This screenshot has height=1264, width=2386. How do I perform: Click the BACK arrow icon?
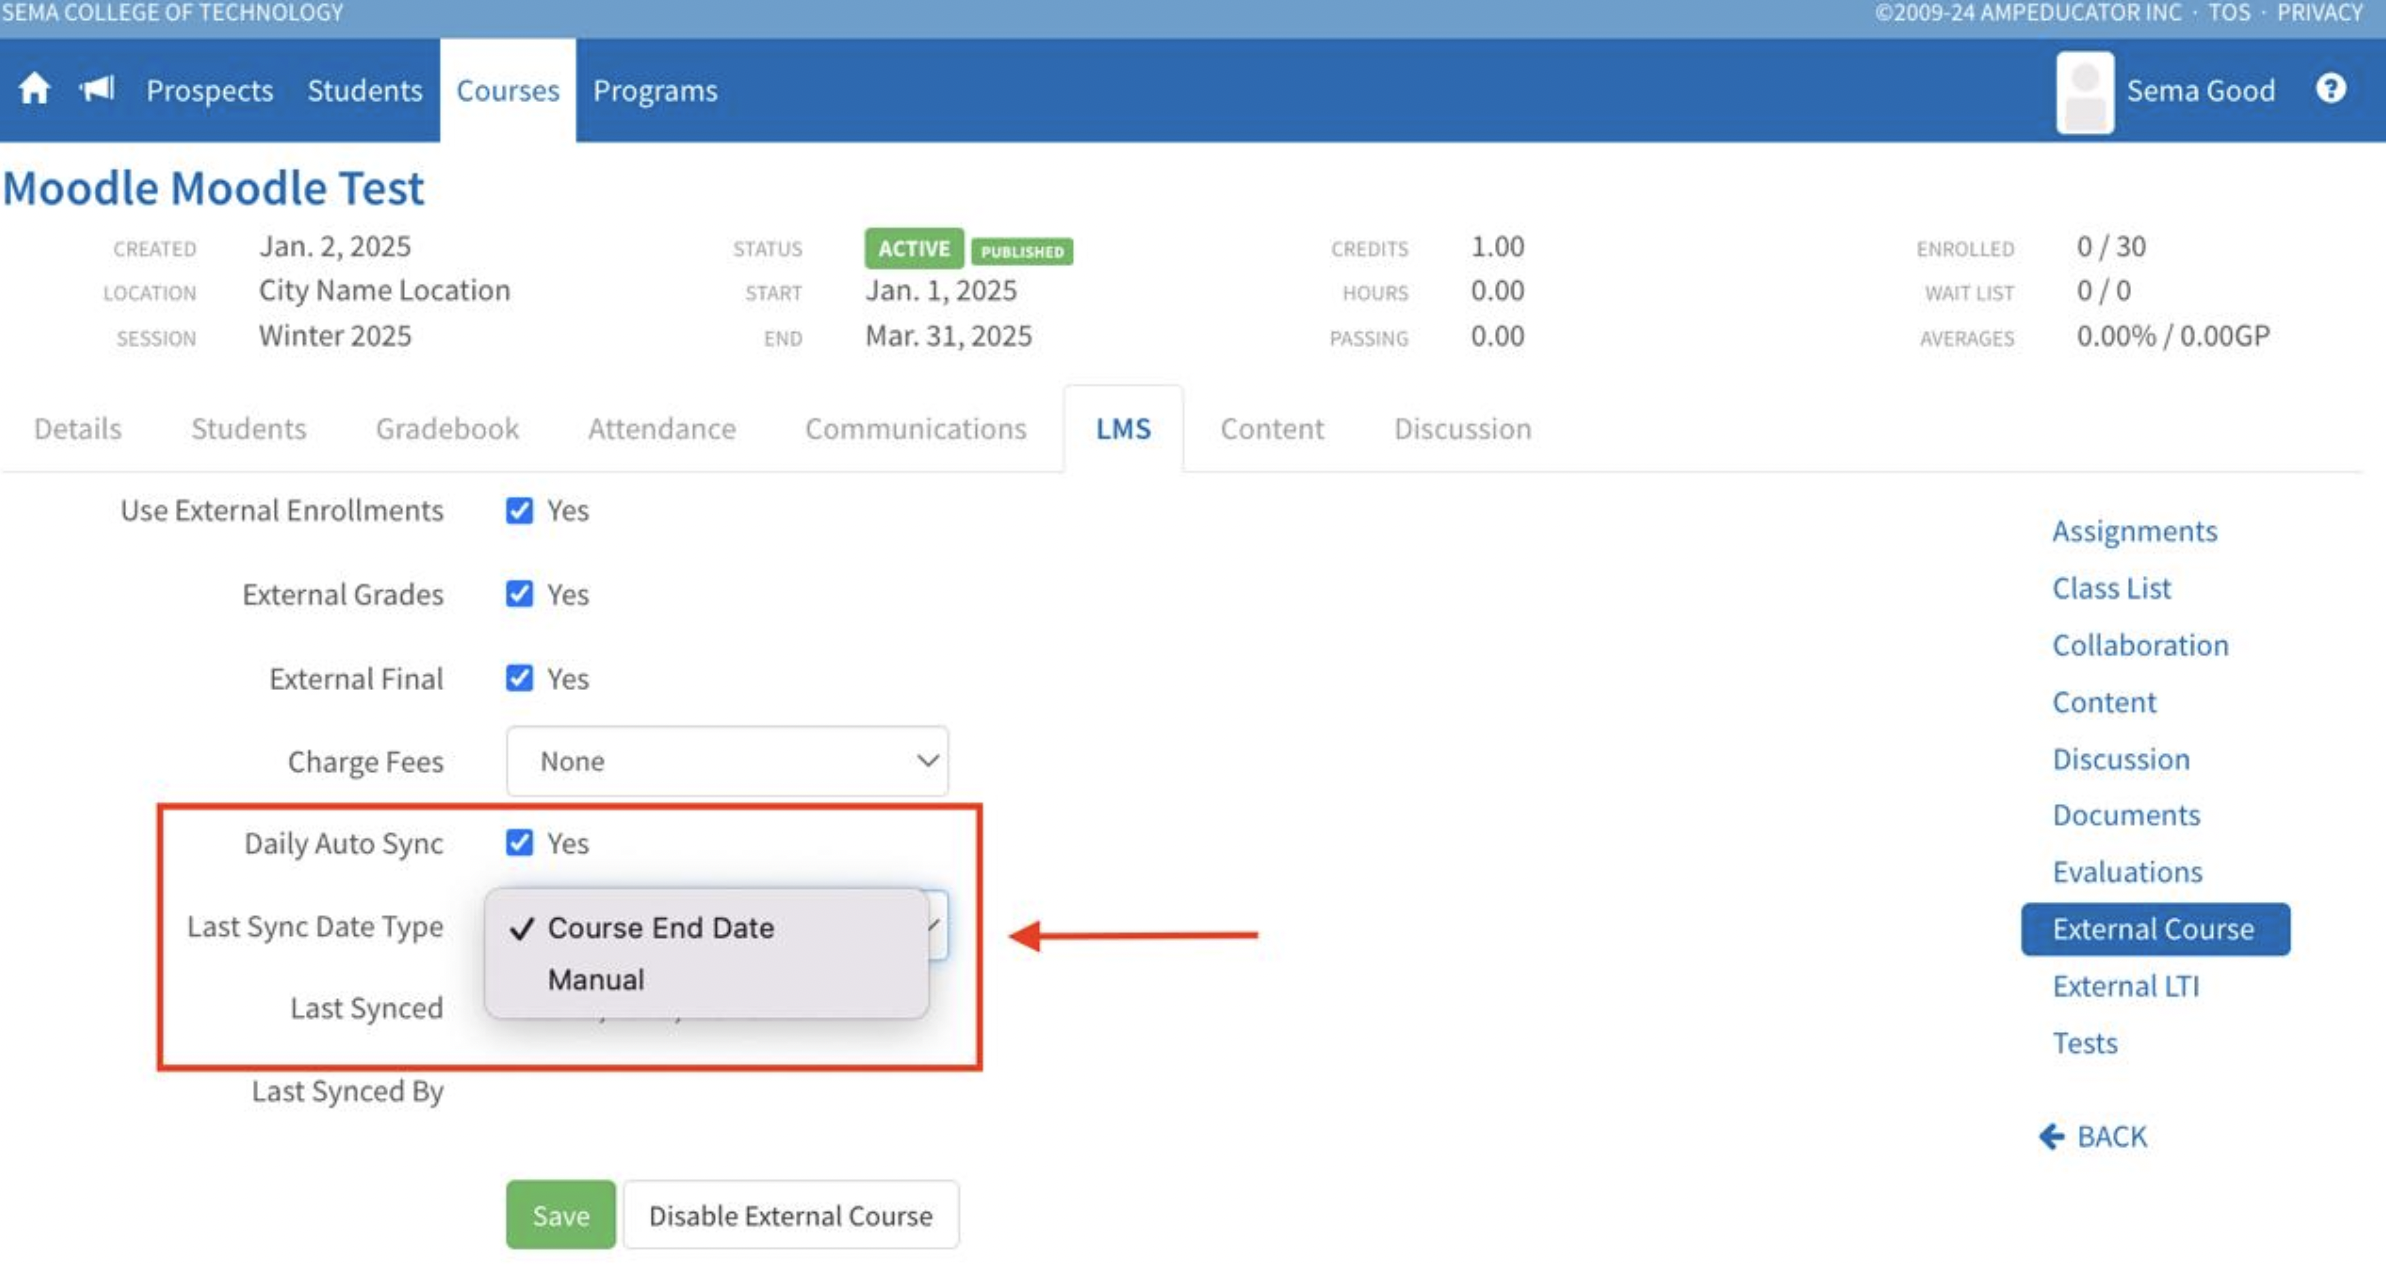point(2051,1136)
